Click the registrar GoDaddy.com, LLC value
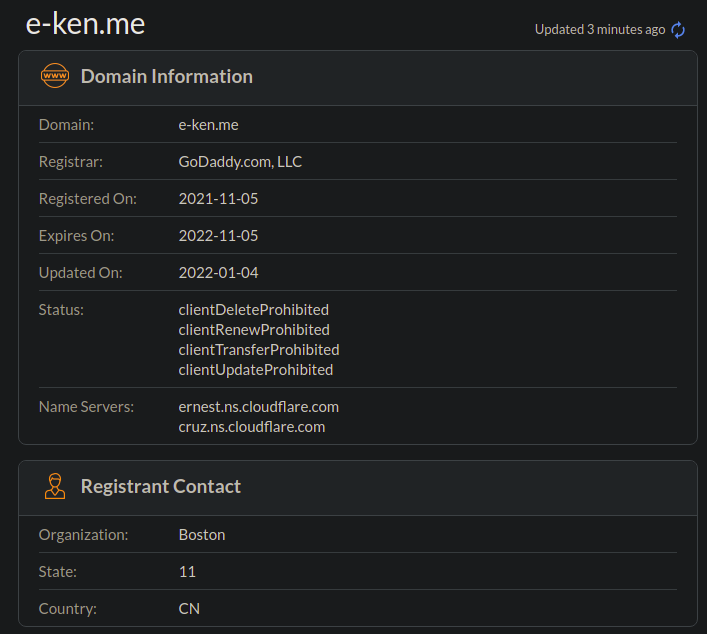707x634 pixels. pos(240,162)
